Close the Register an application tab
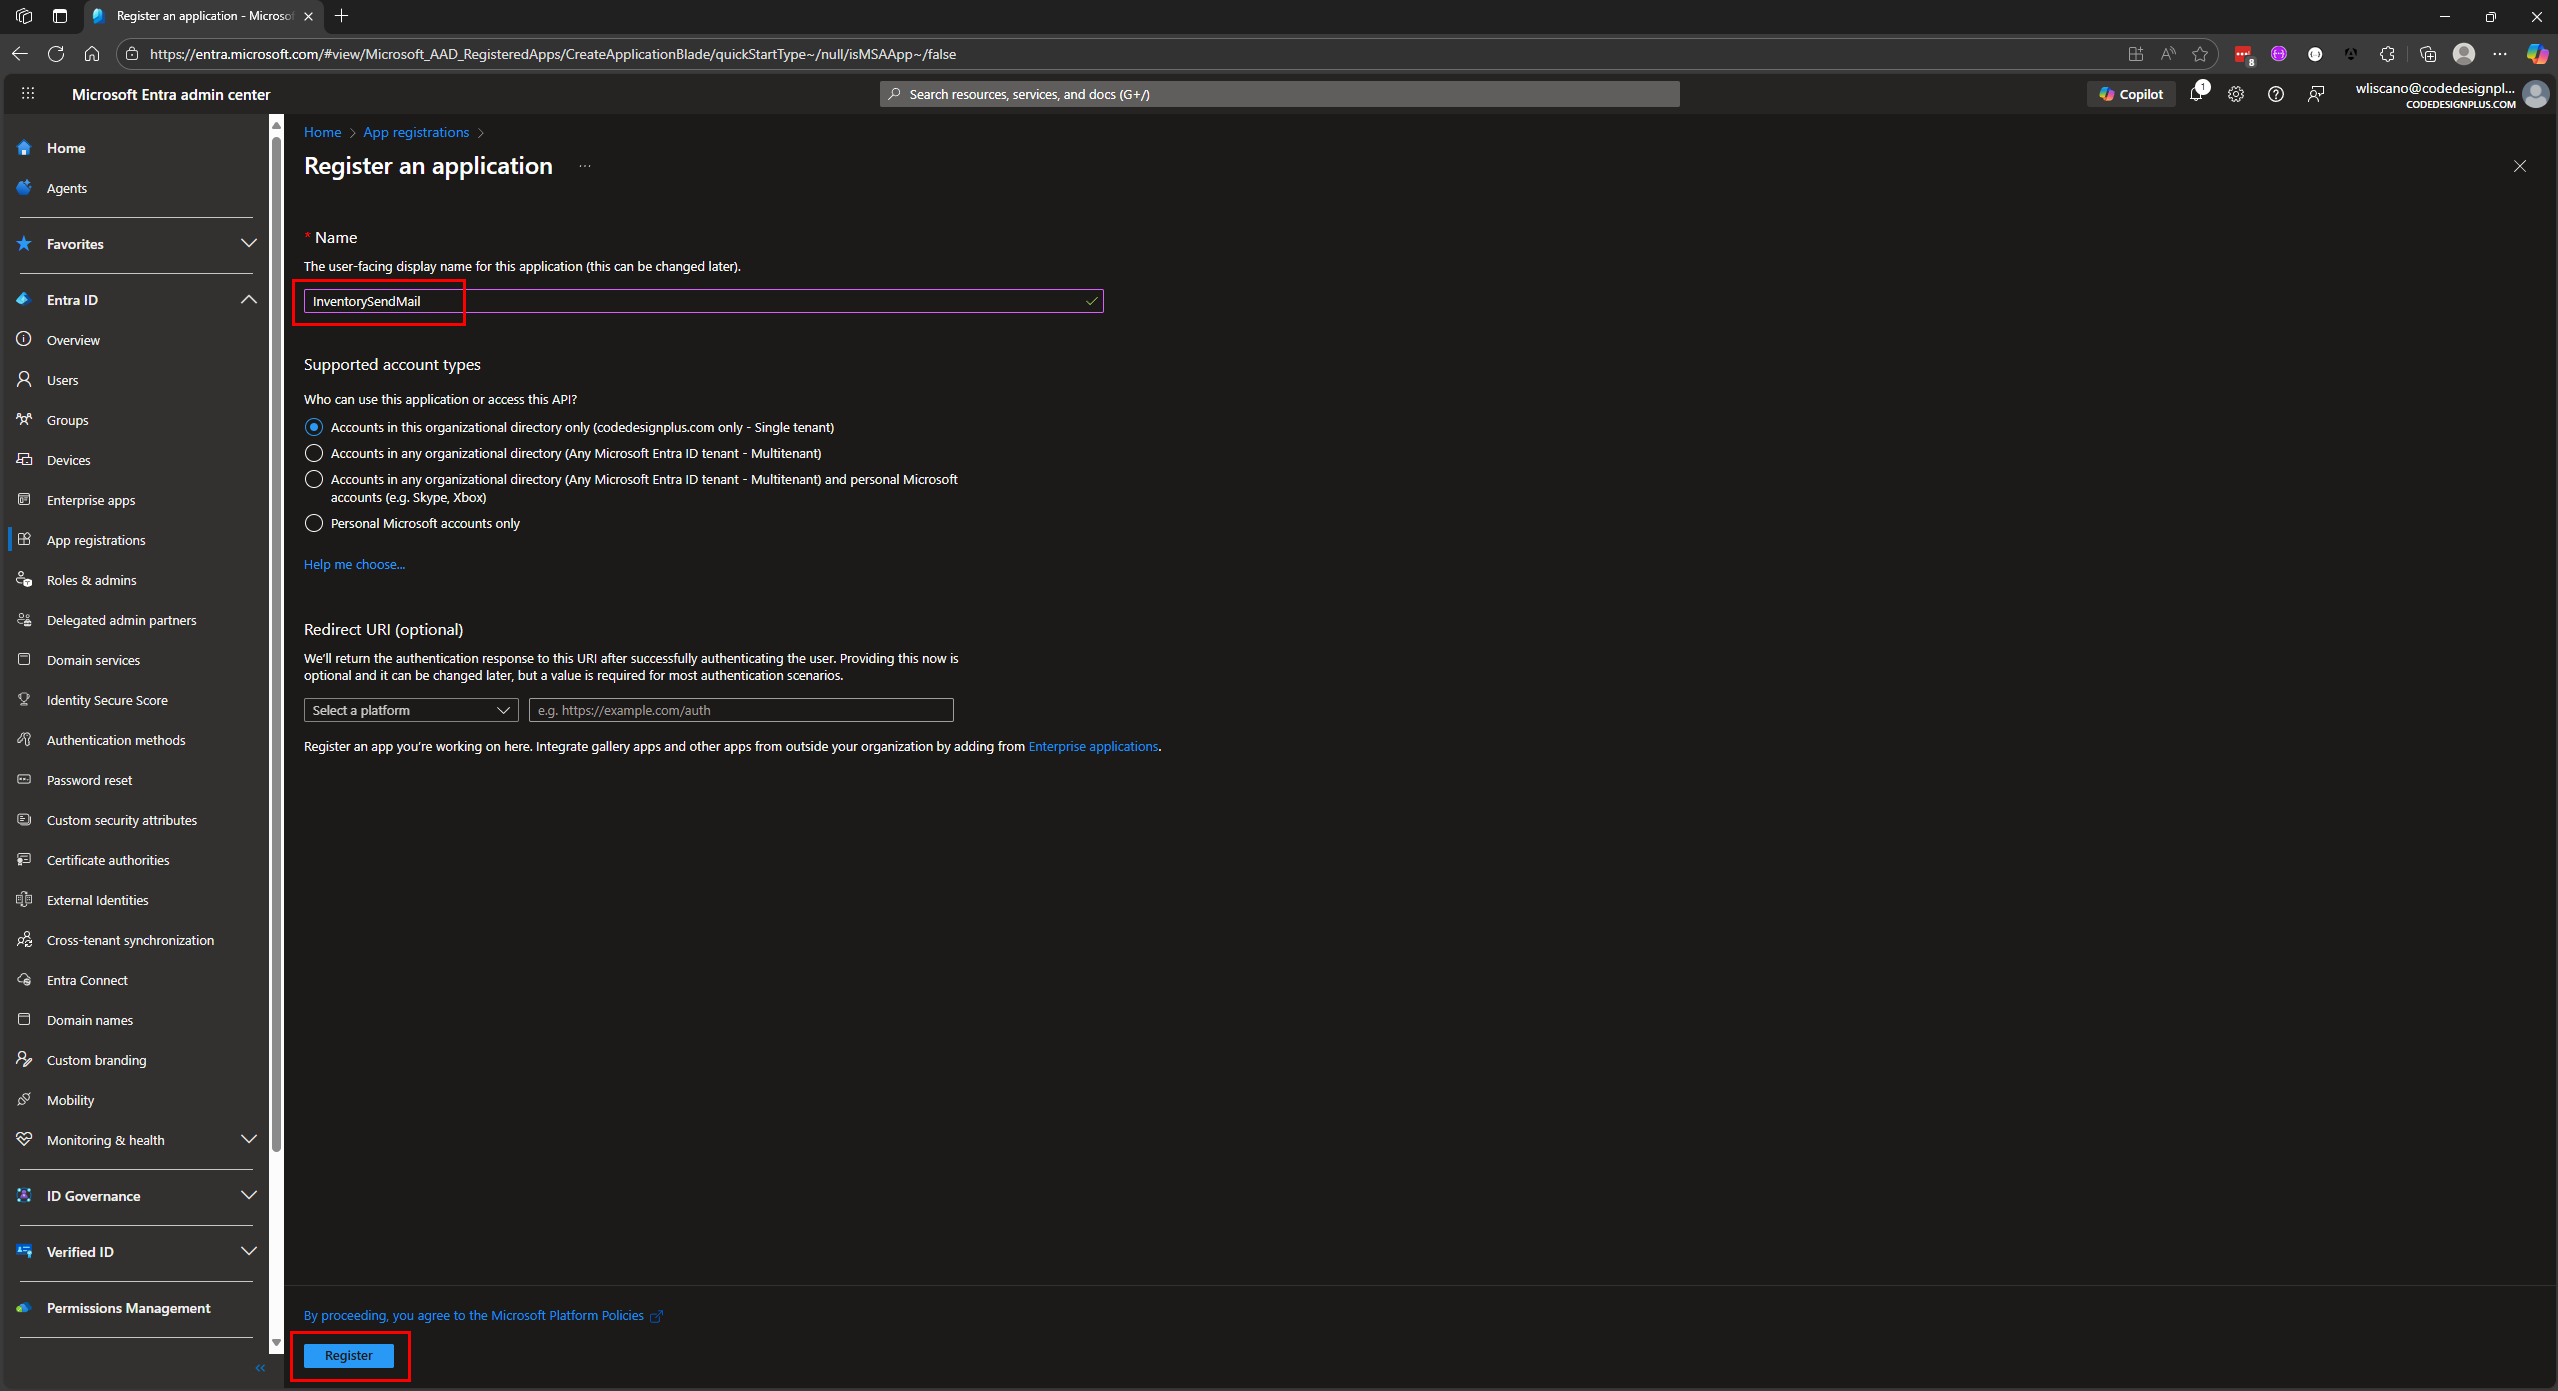This screenshot has height=1391, width=2558. [x=308, y=16]
